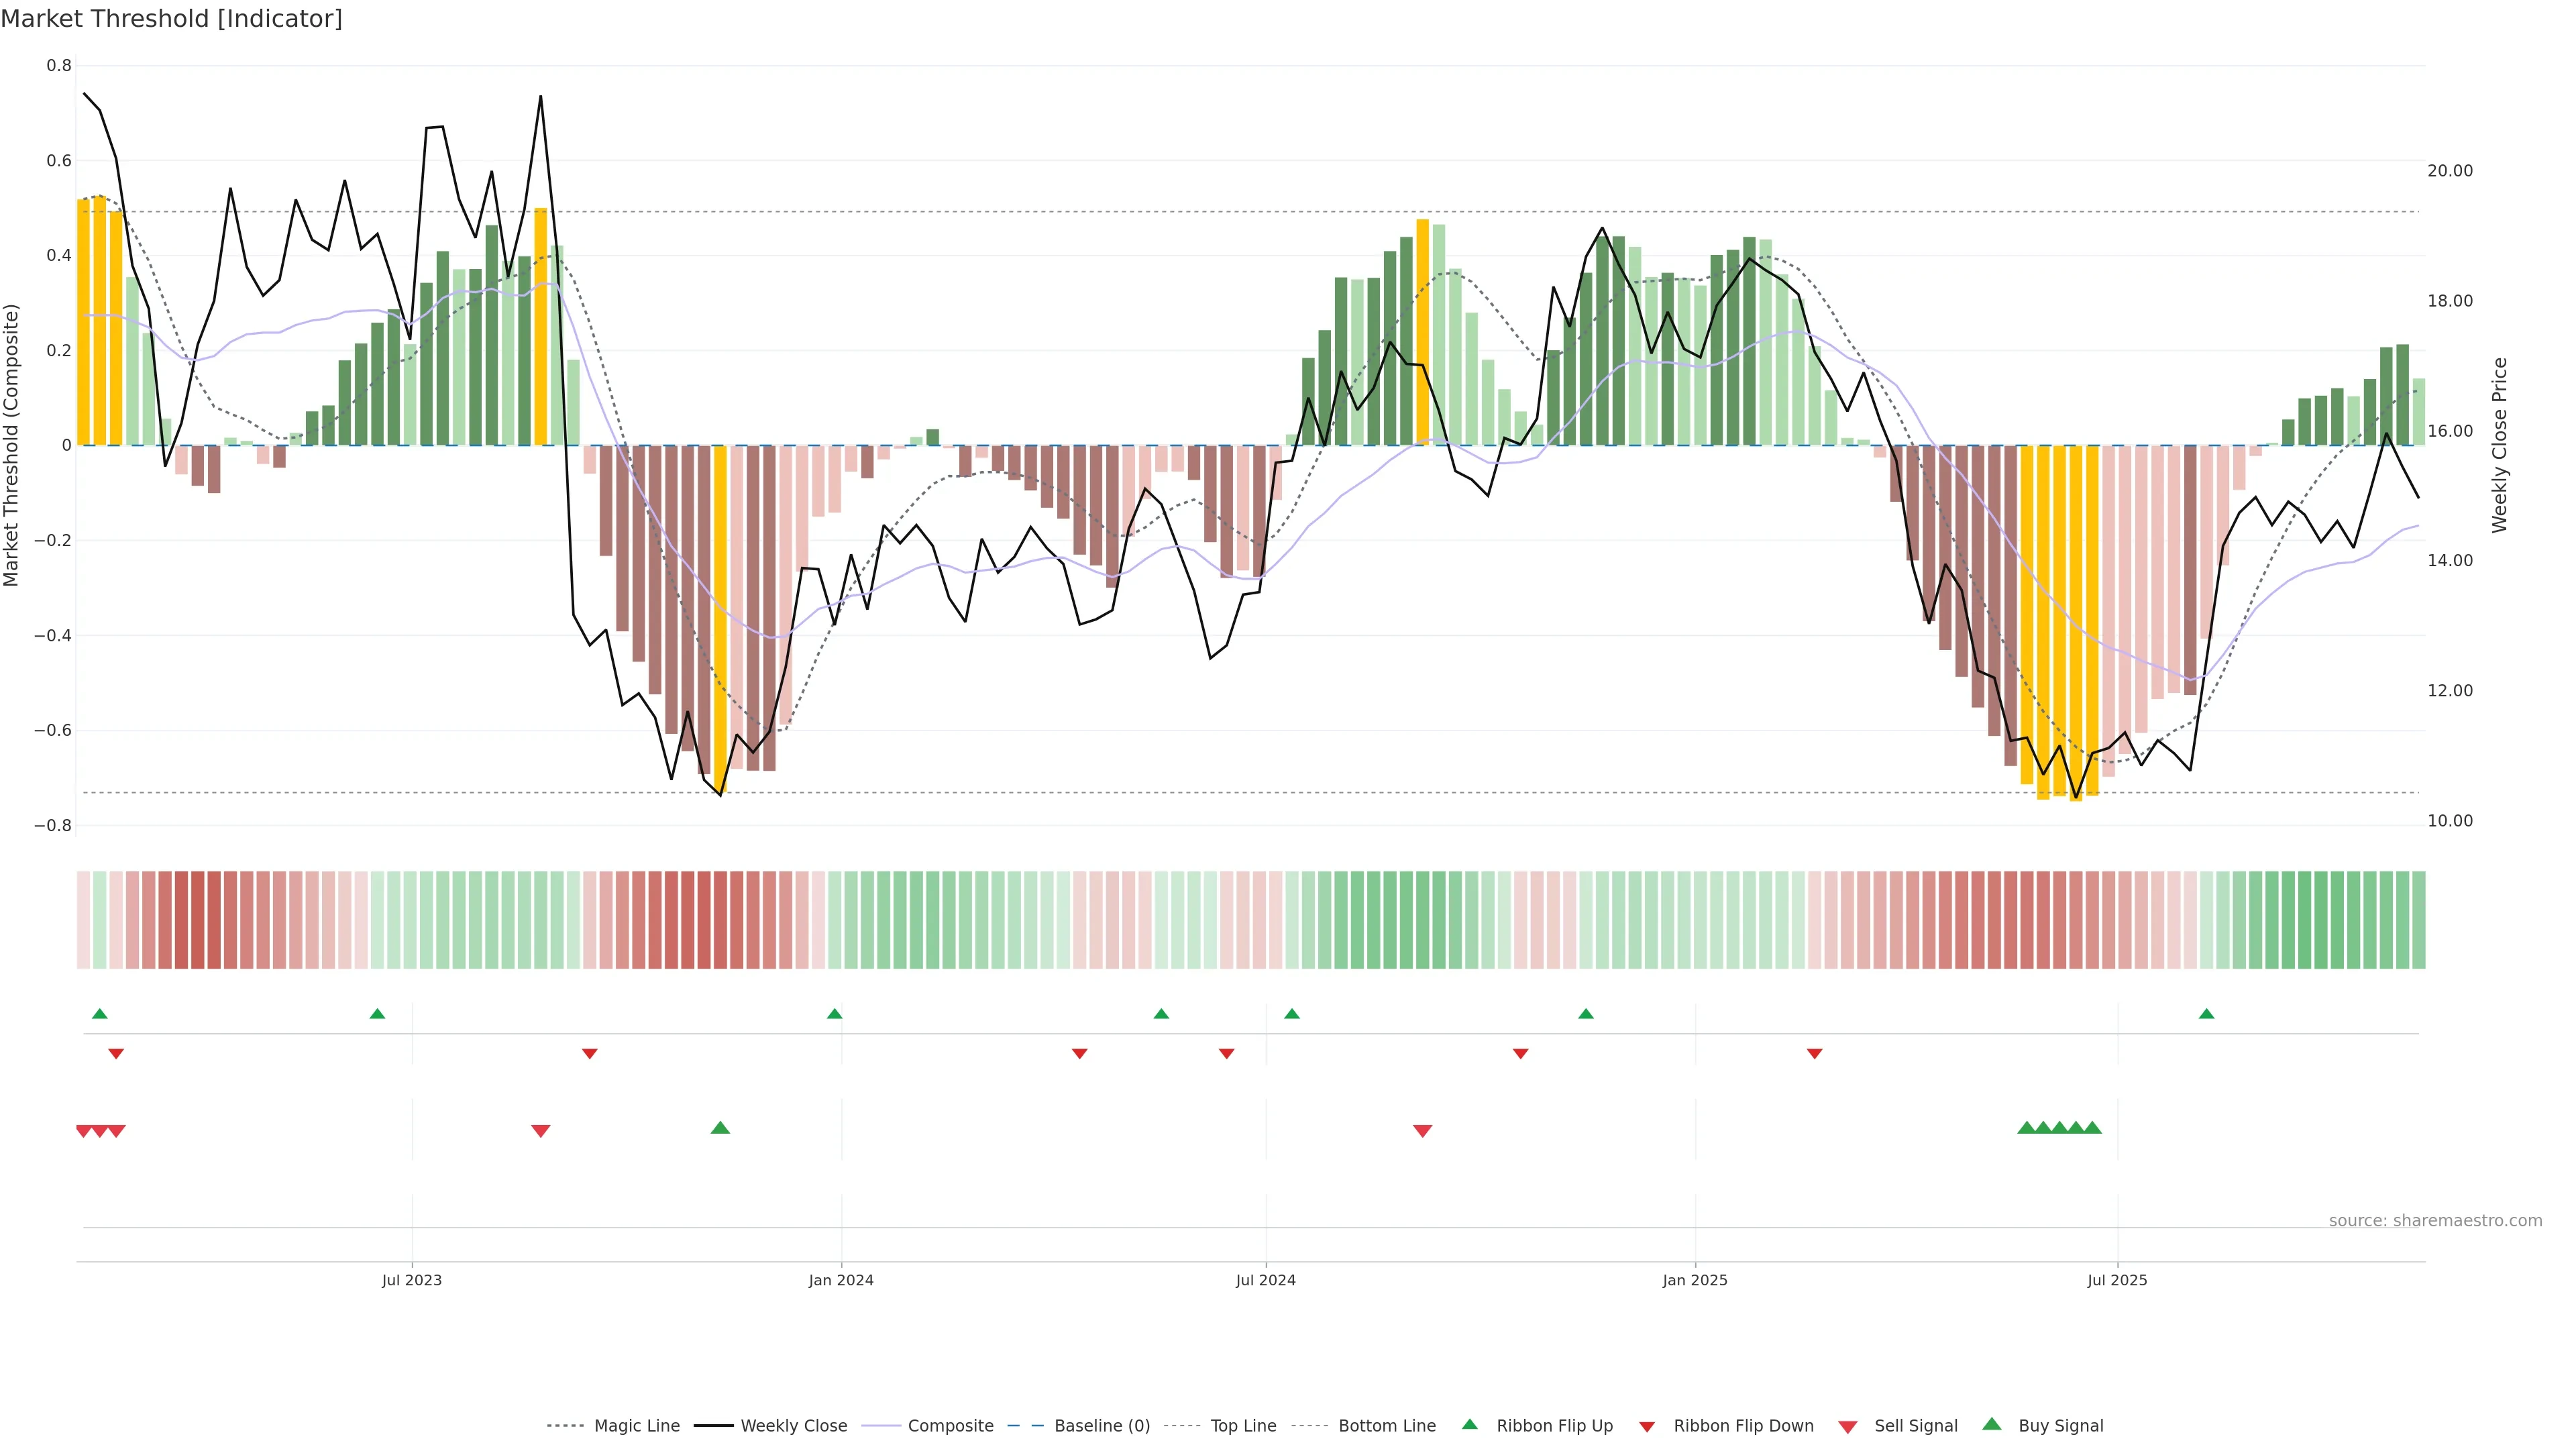Click the Jul 2025 x-axis label
Image resolution: width=2576 pixels, height=1449 pixels.
[2117, 1280]
